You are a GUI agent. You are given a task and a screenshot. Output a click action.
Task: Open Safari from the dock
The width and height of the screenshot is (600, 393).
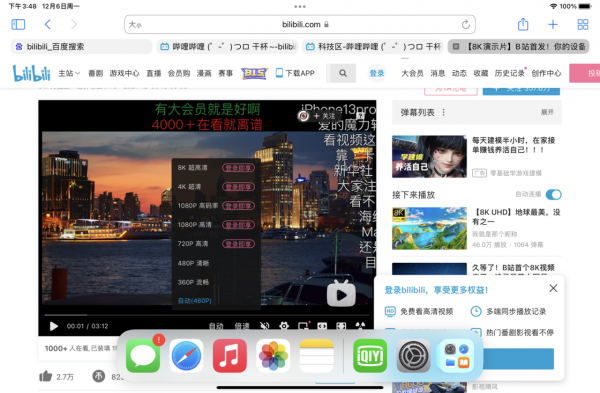(186, 356)
